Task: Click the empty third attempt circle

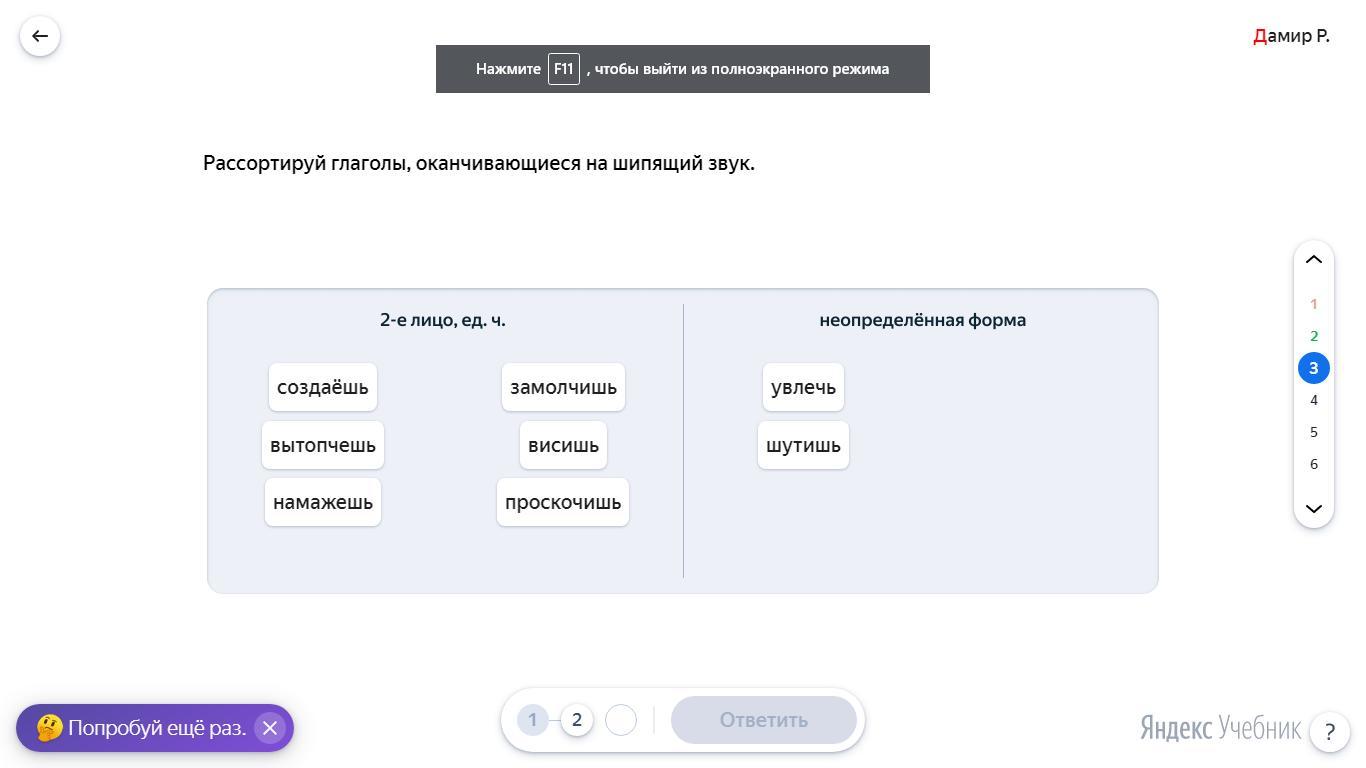Action: (621, 720)
